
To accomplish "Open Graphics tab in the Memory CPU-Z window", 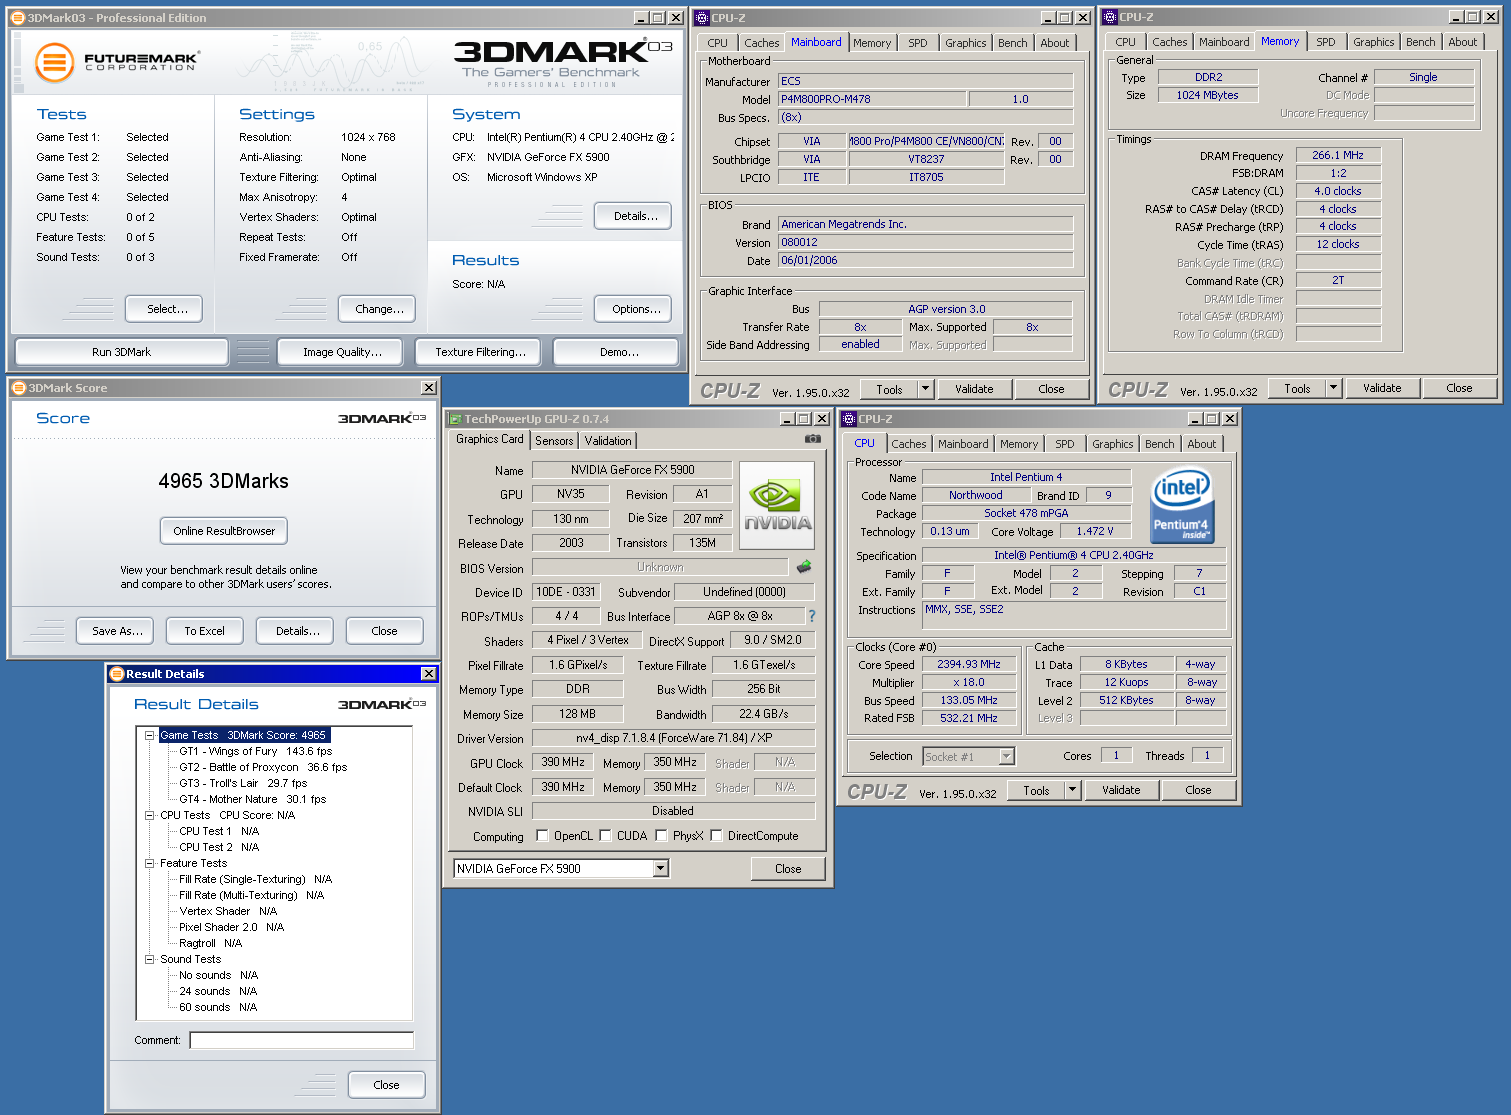I will (x=1373, y=42).
